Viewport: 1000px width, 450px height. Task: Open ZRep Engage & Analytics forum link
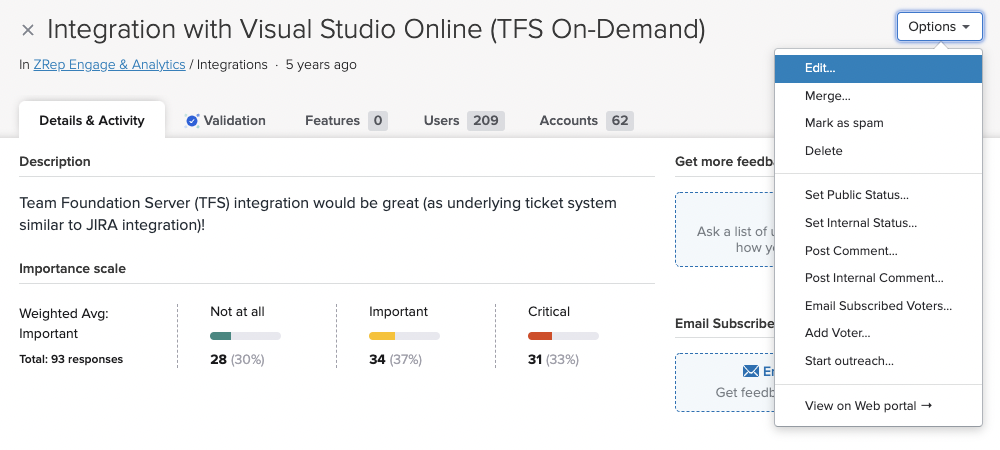pyautogui.click(x=110, y=64)
